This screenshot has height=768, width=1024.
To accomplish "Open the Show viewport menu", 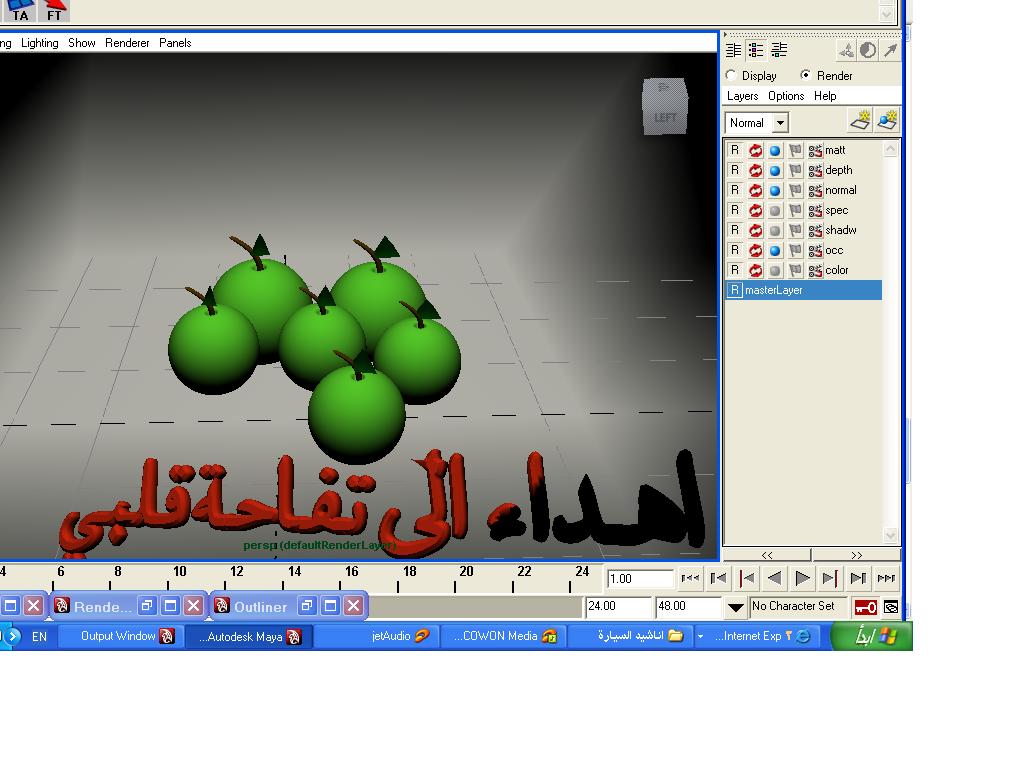I will pyautogui.click(x=82, y=43).
